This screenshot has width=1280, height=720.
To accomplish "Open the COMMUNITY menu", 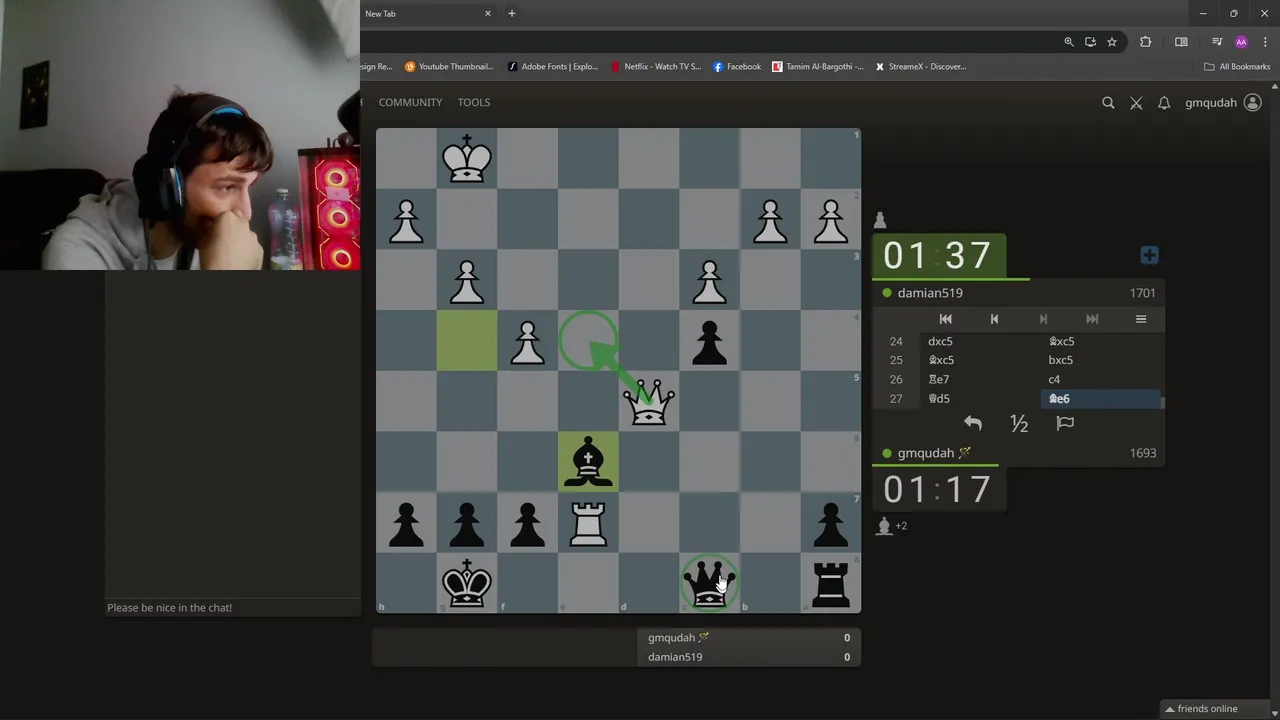I will [x=410, y=102].
